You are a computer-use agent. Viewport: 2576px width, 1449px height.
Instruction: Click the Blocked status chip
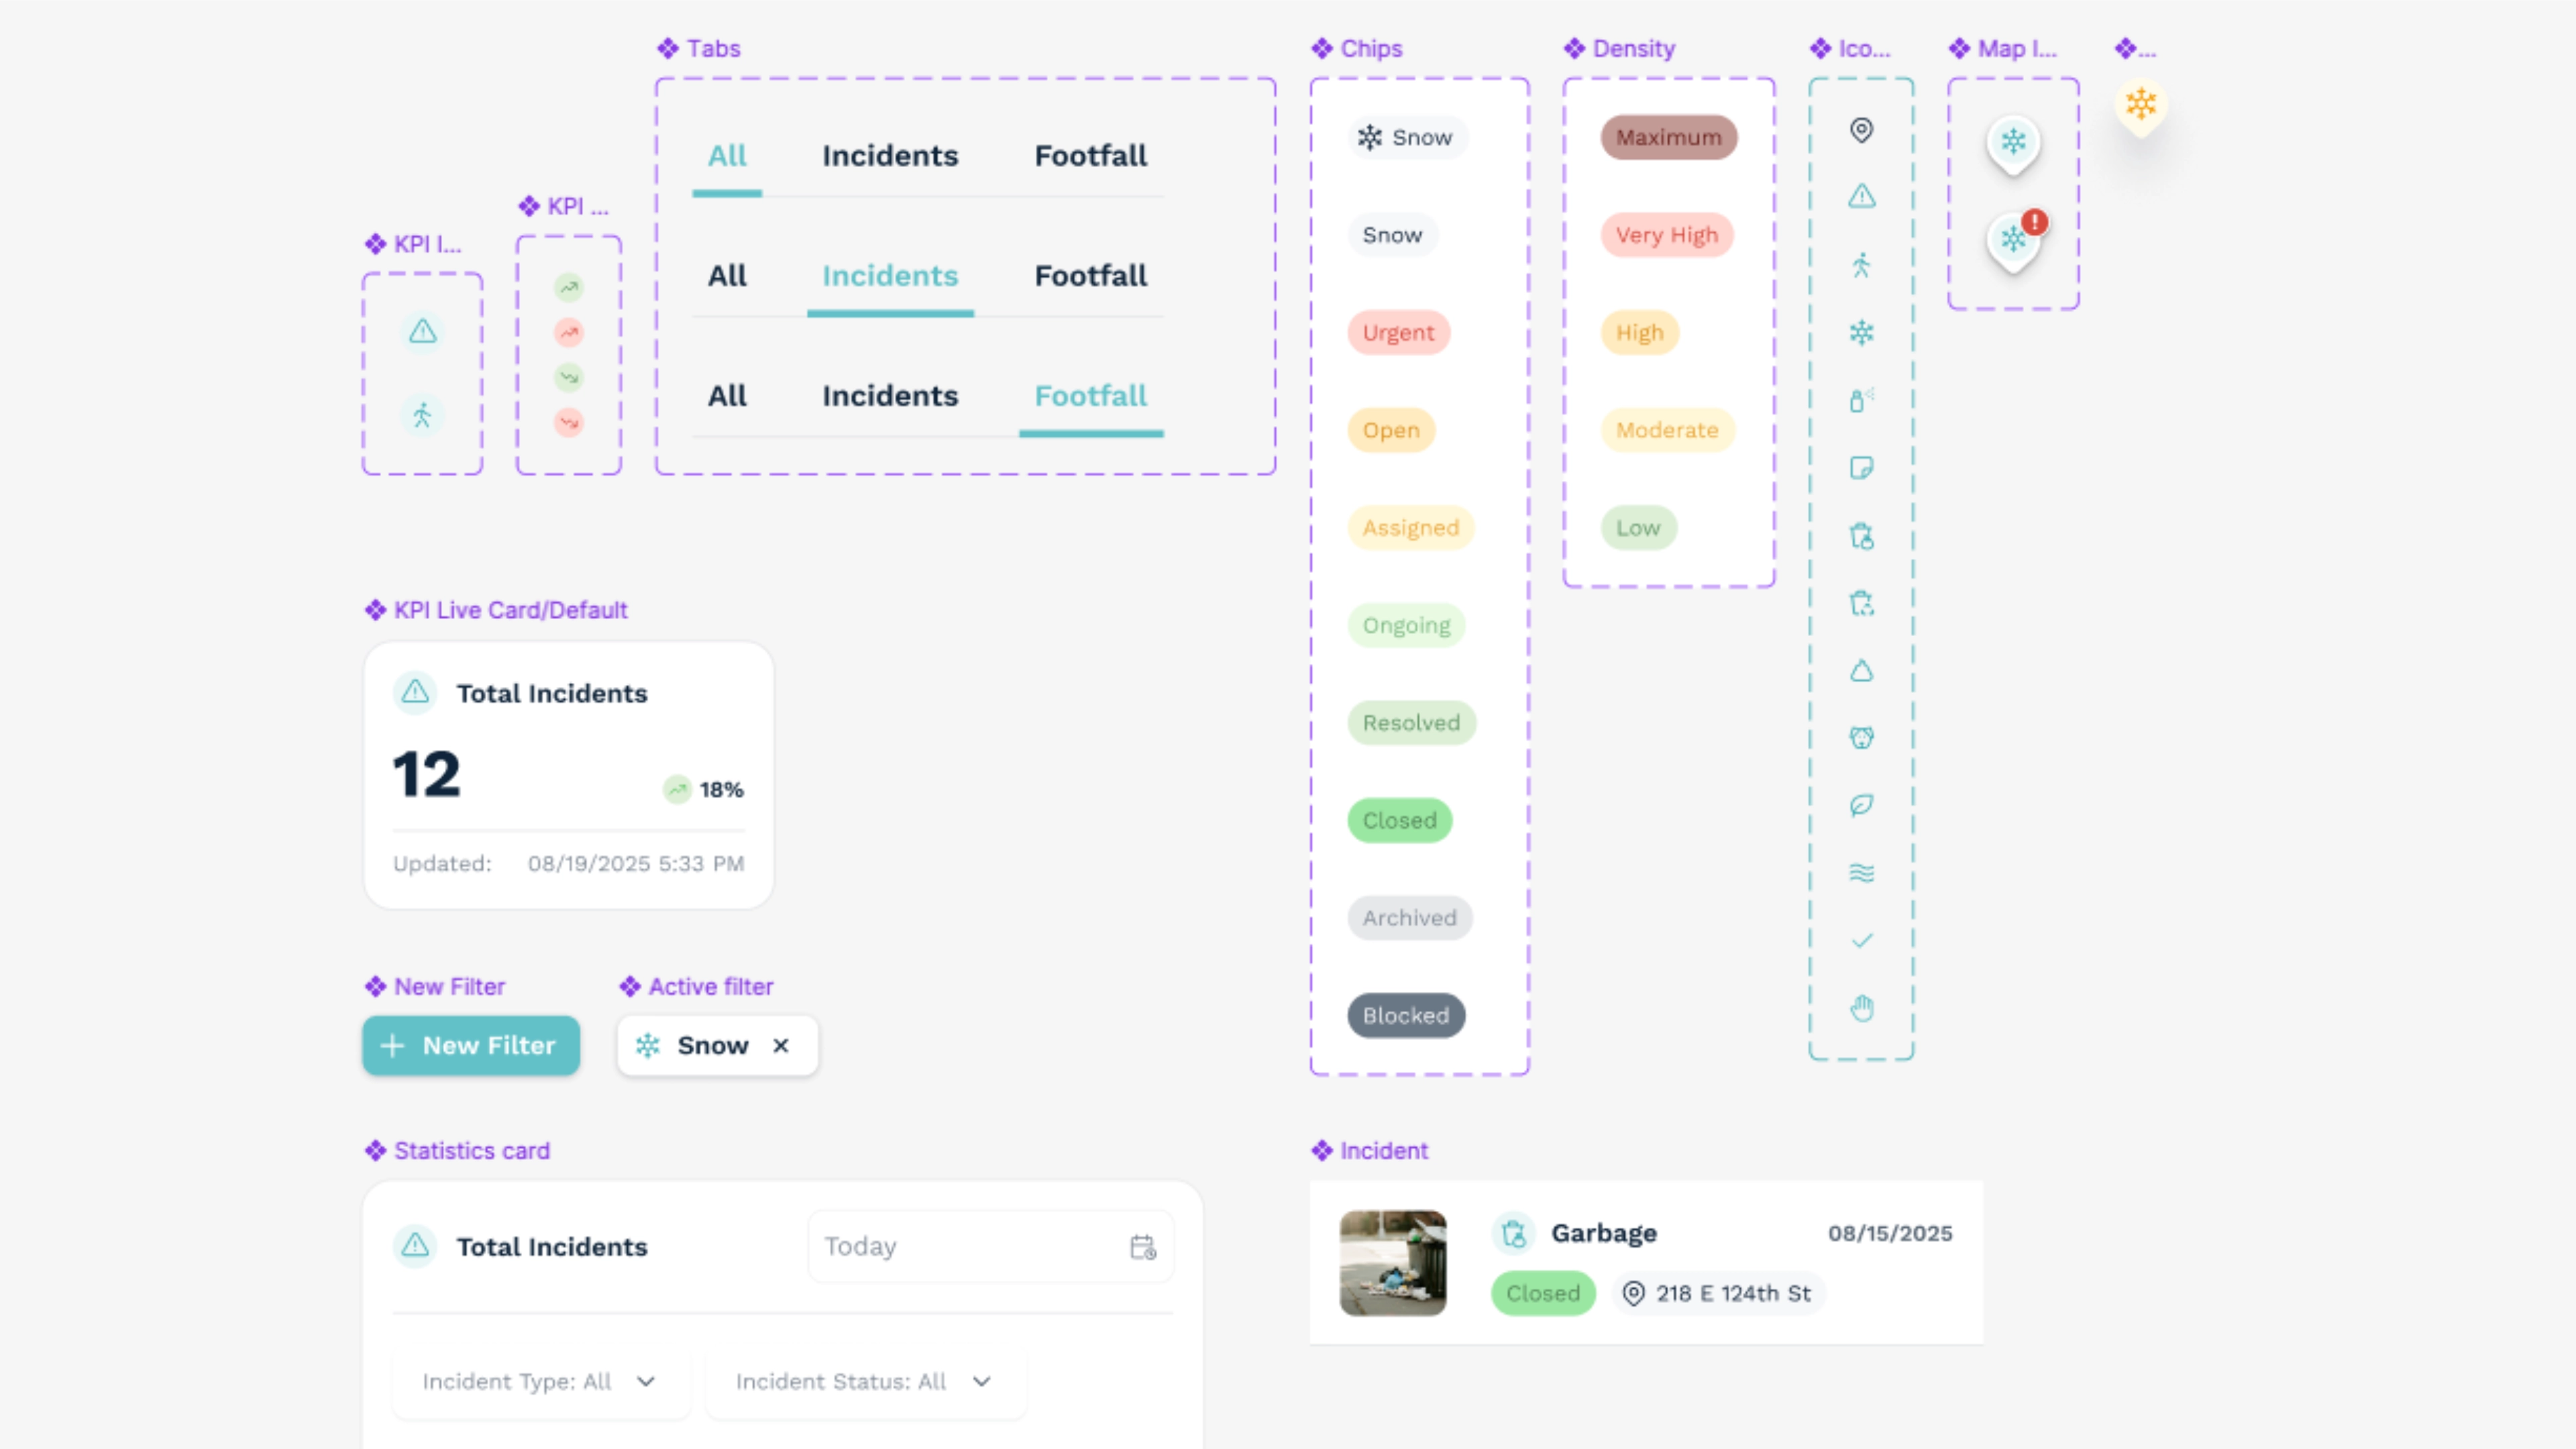click(x=1405, y=1015)
